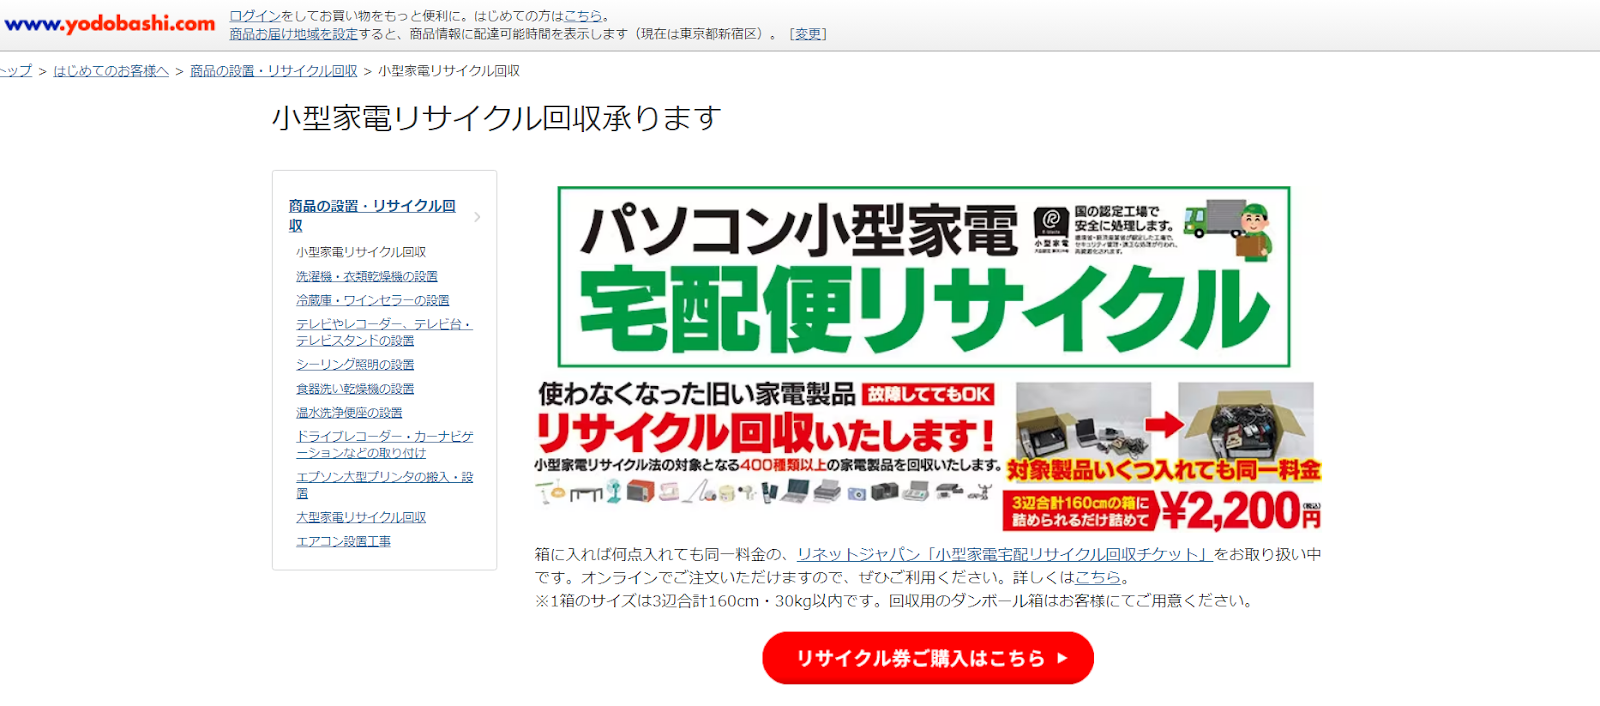
Task: Click the 故障してもOK red badge
Action: [x=928, y=395]
